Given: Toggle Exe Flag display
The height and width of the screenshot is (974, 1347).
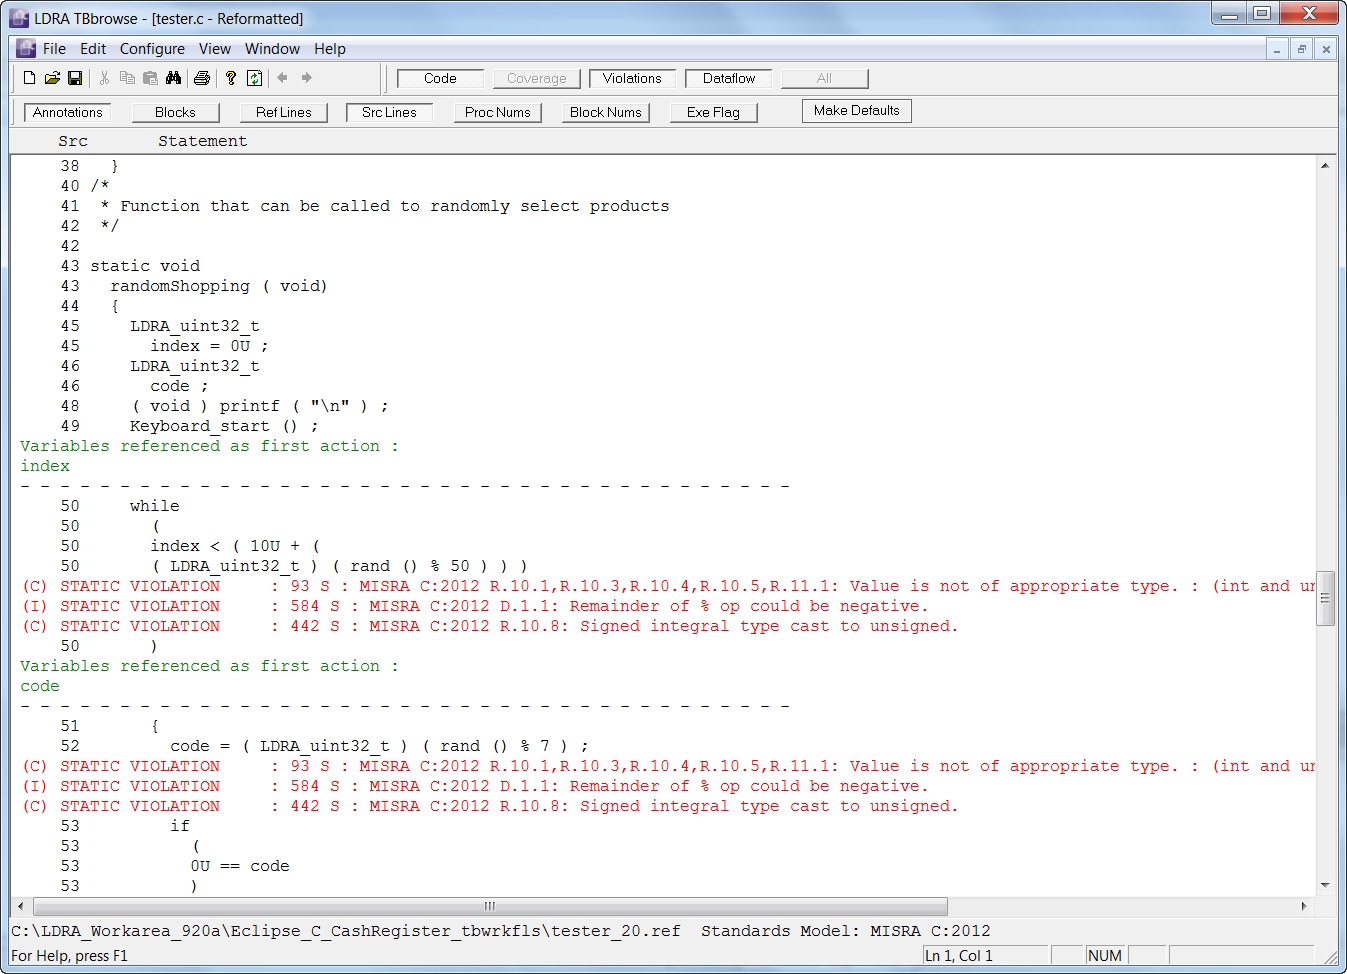Looking at the screenshot, I should (713, 112).
